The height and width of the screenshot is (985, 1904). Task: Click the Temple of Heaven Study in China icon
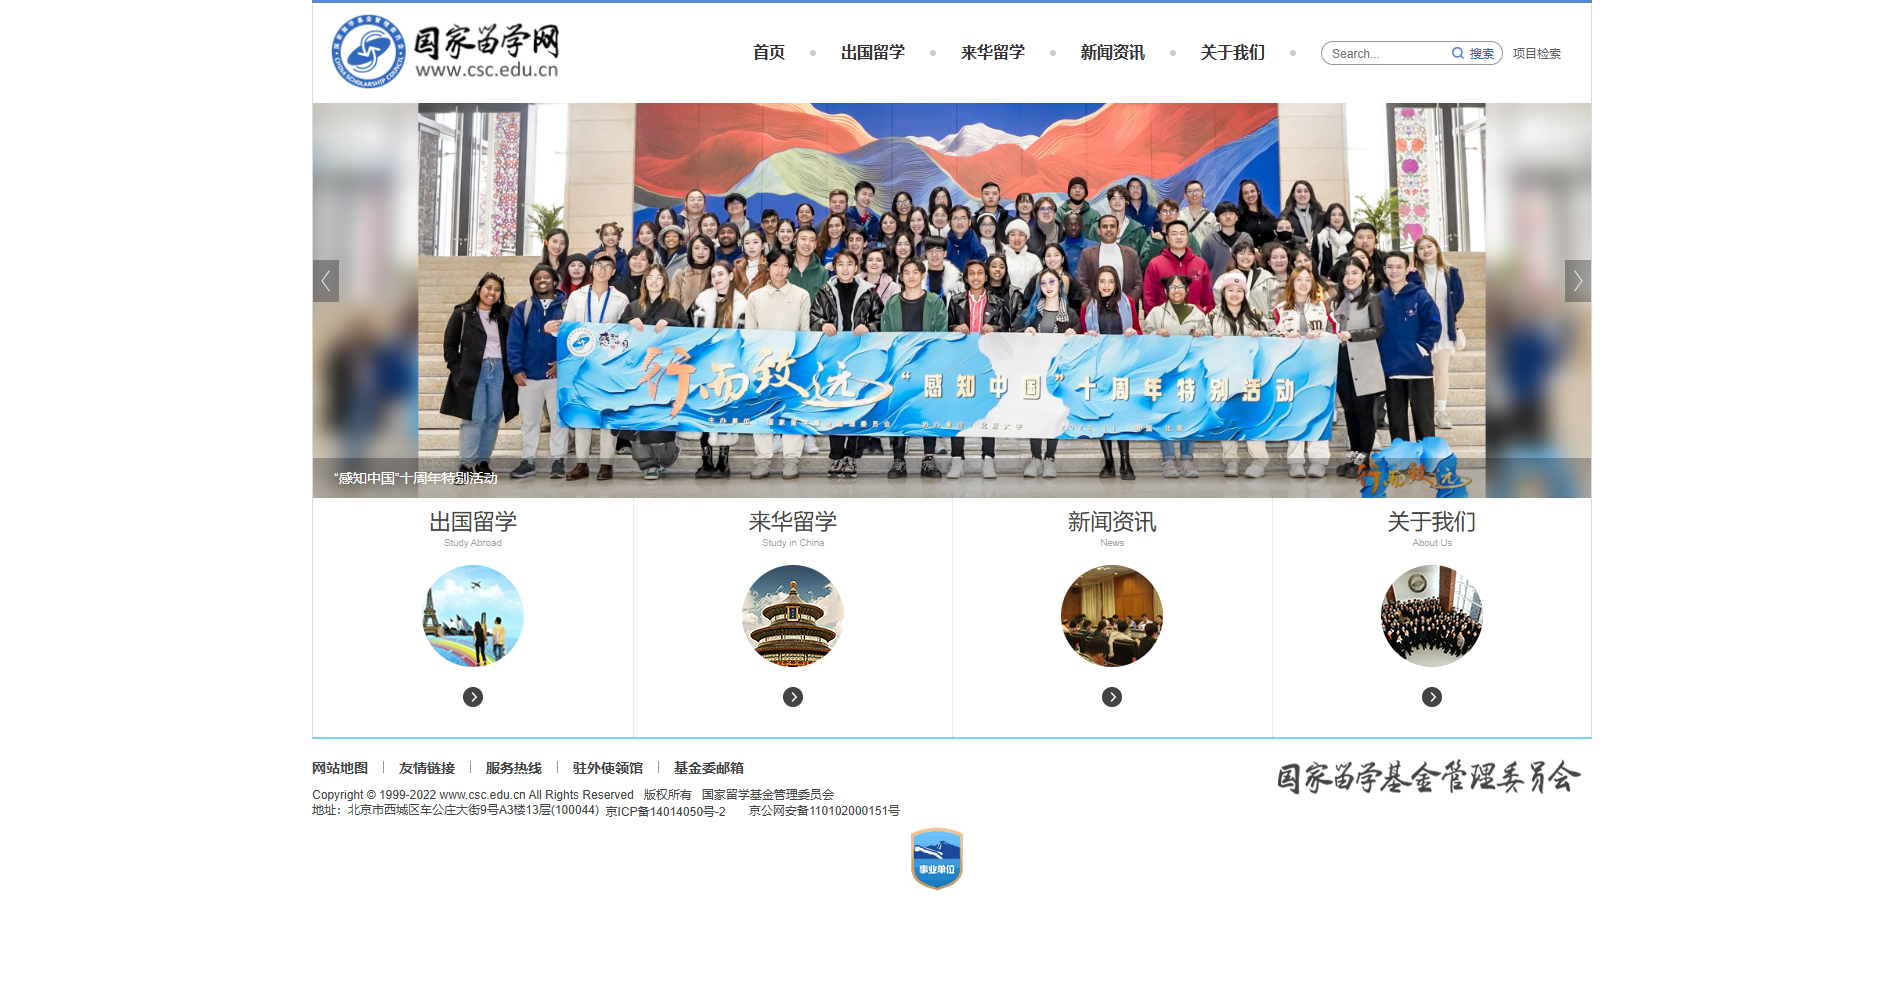tap(792, 615)
